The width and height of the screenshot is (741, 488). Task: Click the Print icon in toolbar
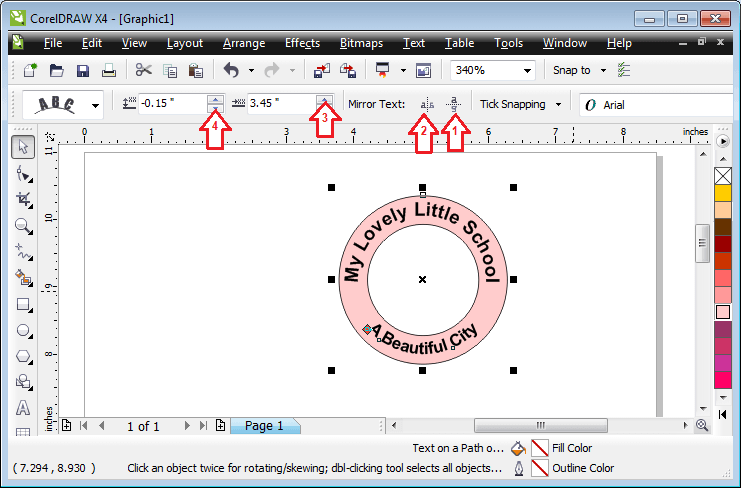[108, 70]
